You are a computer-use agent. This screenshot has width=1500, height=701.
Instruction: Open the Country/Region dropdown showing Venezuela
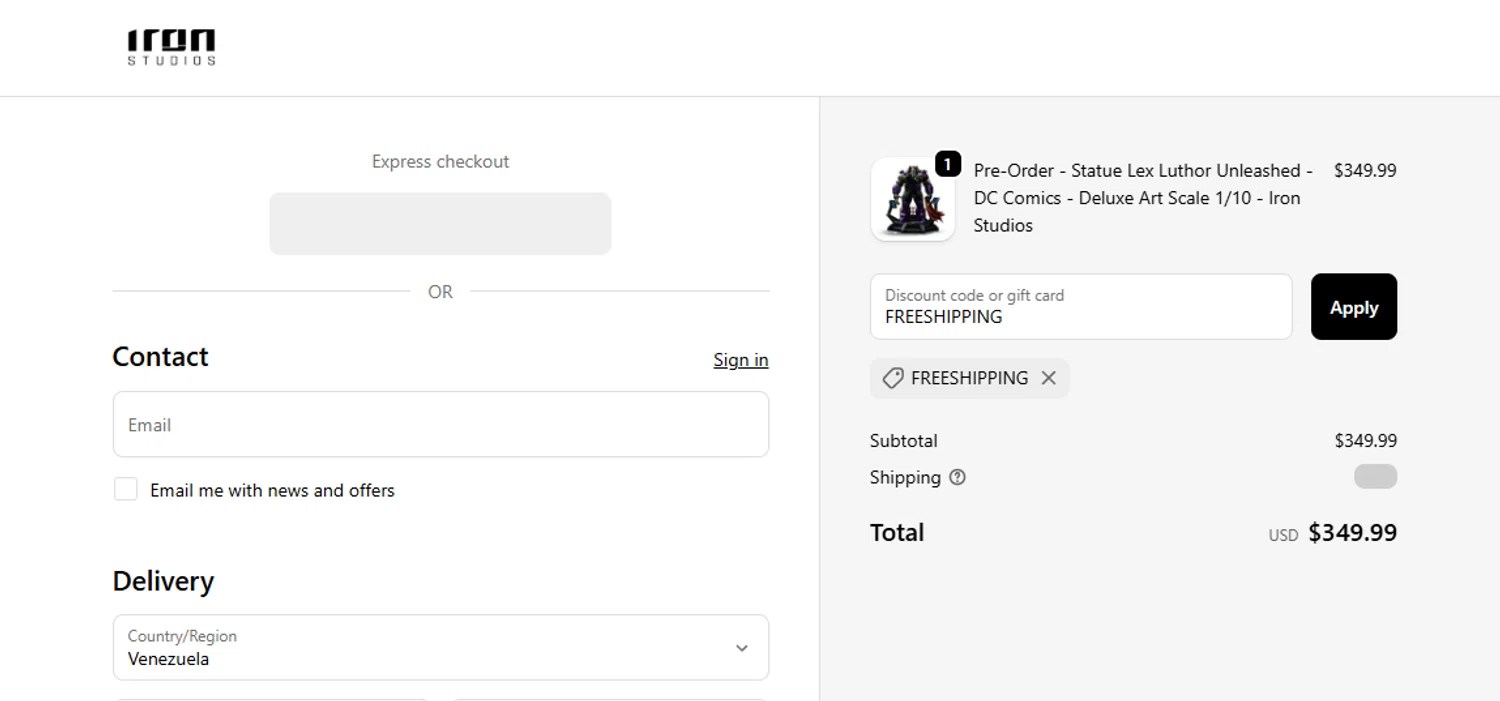(x=440, y=648)
